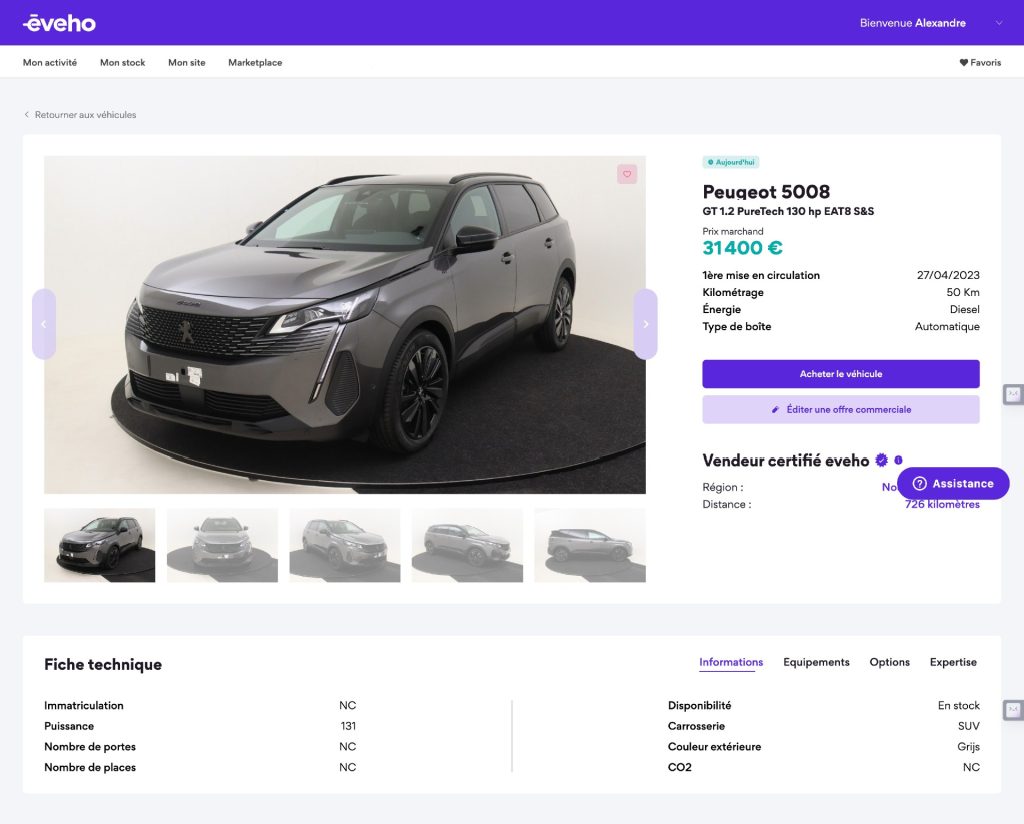Switch to the Equipements tab
This screenshot has width=1024, height=824.
pos(816,662)
